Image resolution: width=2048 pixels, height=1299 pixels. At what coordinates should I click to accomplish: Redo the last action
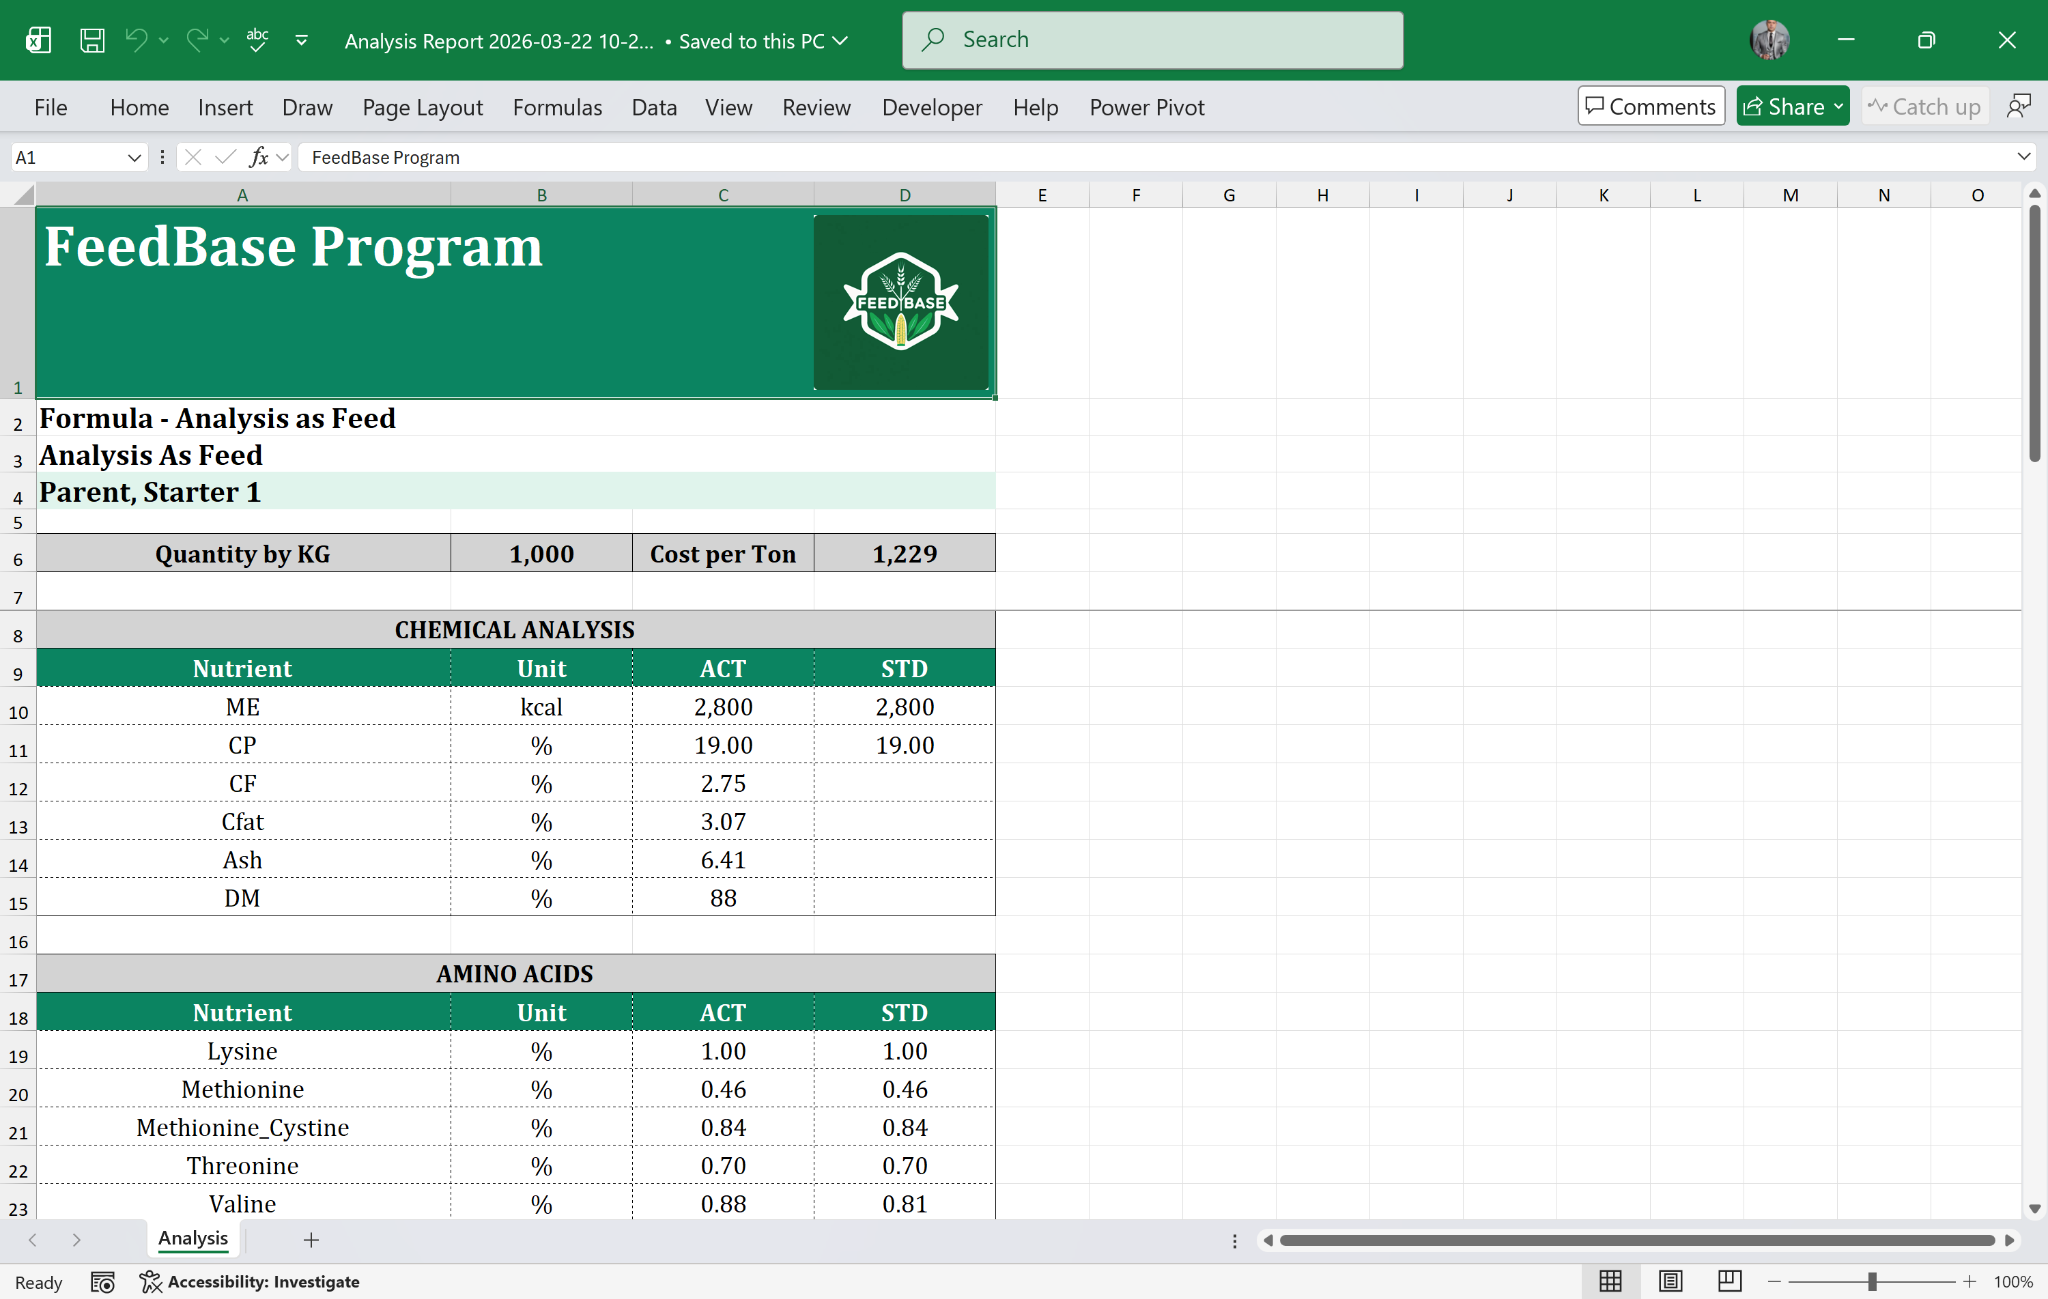196,40
